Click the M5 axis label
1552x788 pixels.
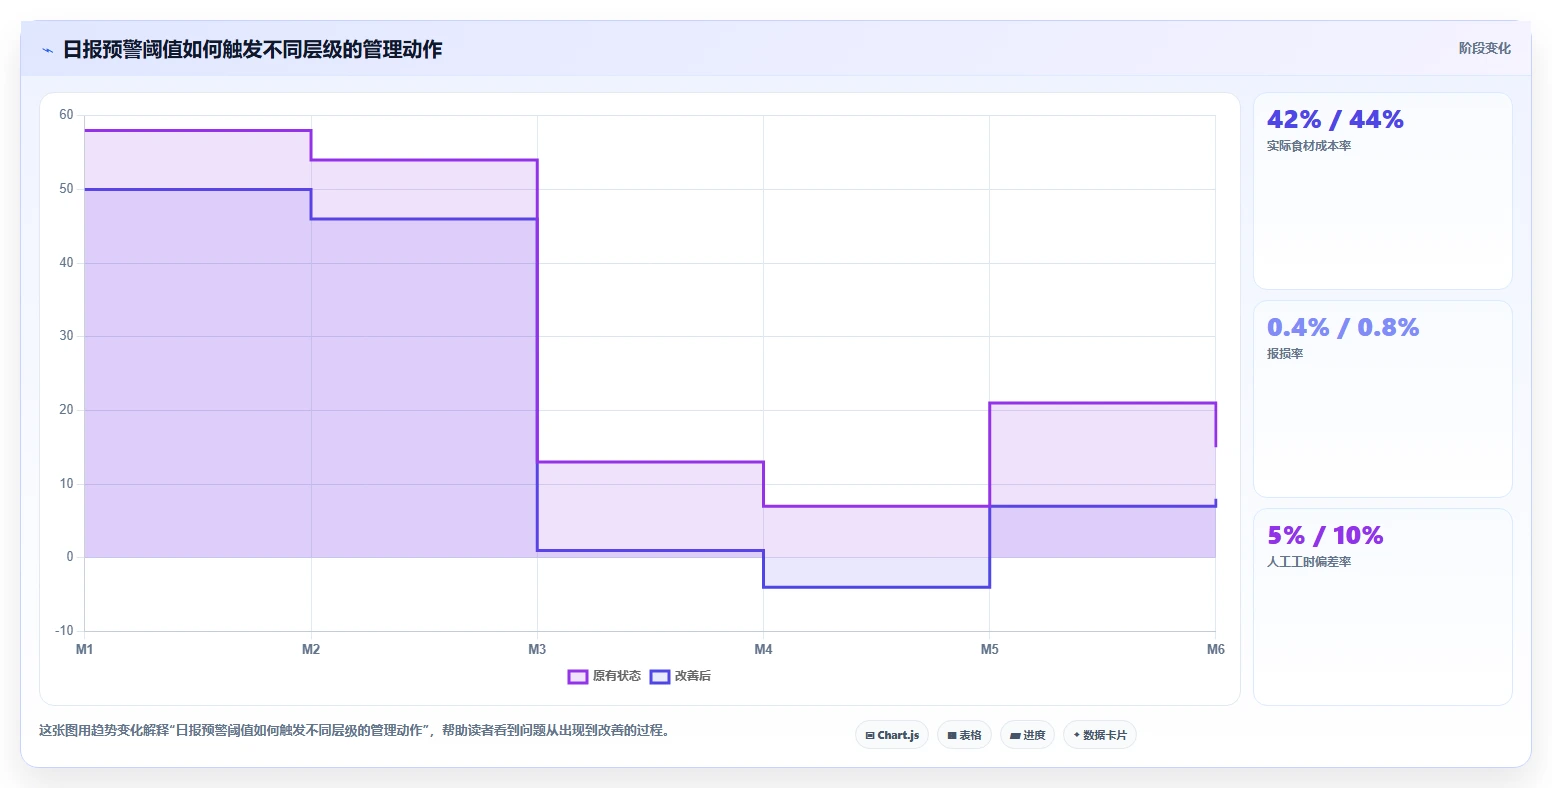989,650
